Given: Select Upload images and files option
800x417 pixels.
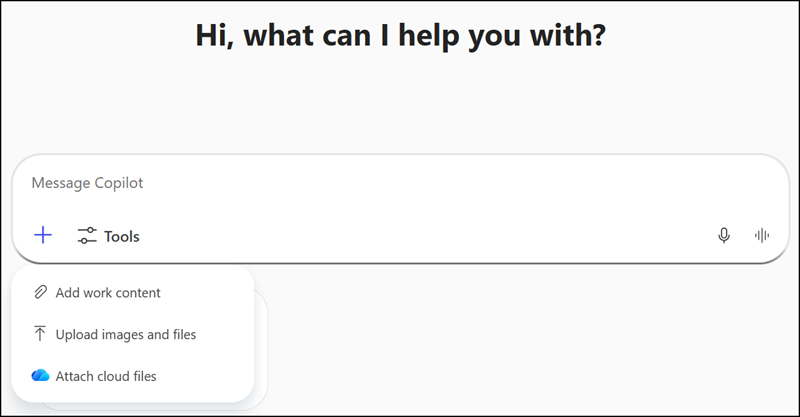Looking at the screenshot, I should [126, 334].
